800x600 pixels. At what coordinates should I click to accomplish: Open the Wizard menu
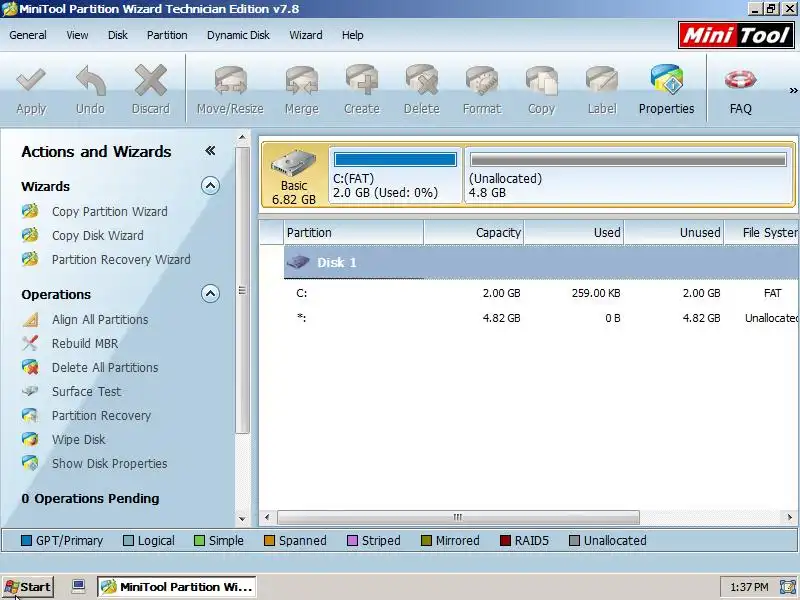[306, 35]
